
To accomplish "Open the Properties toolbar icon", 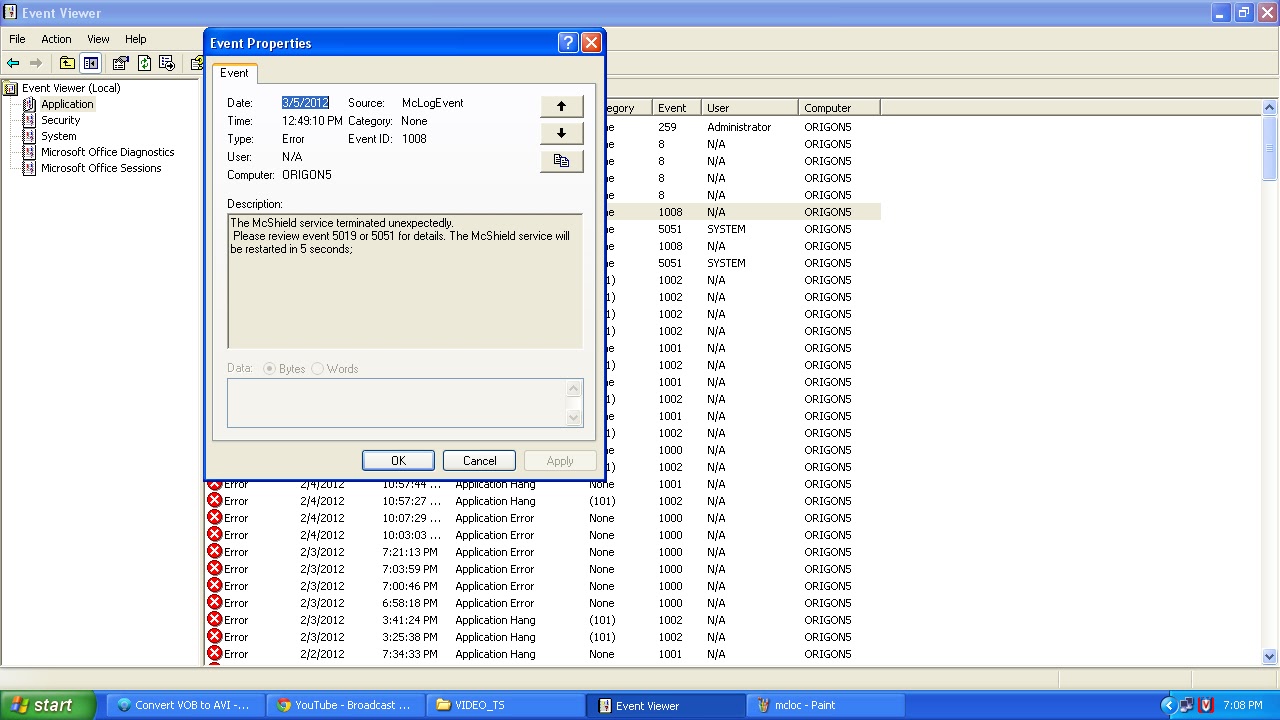I will 120,63.
